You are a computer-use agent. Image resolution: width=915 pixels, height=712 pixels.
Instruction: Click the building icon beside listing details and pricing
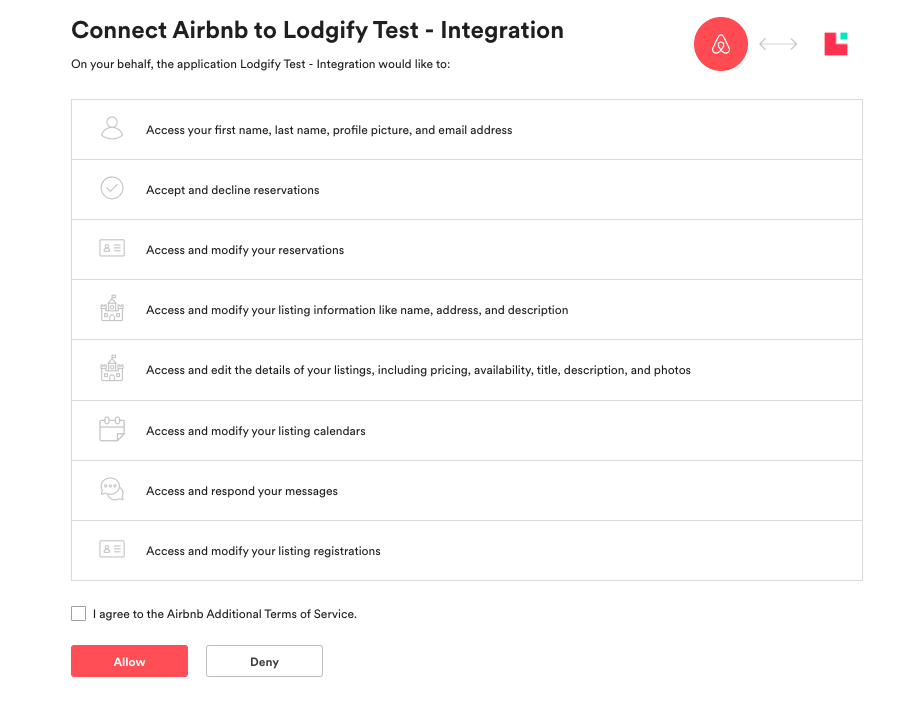112,369
